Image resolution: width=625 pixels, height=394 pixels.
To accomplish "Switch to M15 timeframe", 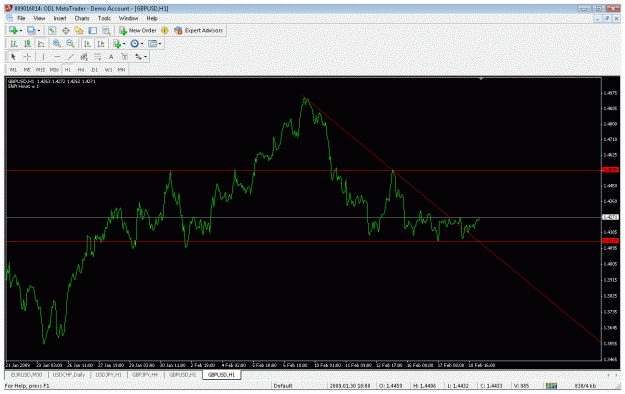I will 40,70.
